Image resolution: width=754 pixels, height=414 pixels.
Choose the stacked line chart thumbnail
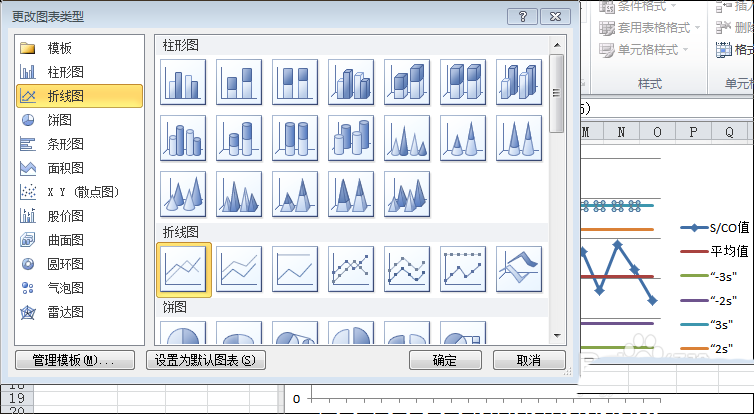tap(239, 269)
